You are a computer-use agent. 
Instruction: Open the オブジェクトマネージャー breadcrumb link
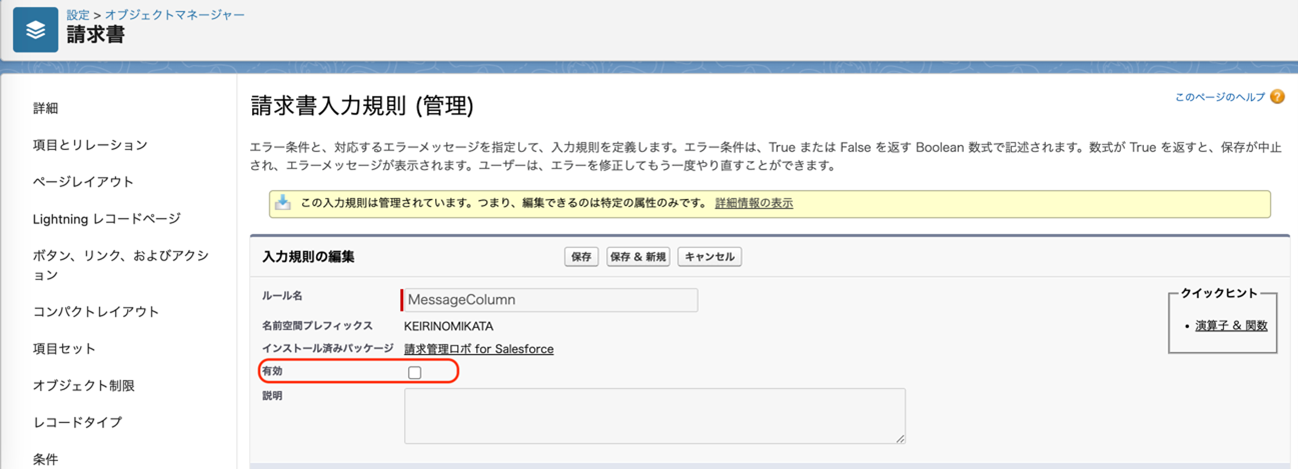pos(175,15)
